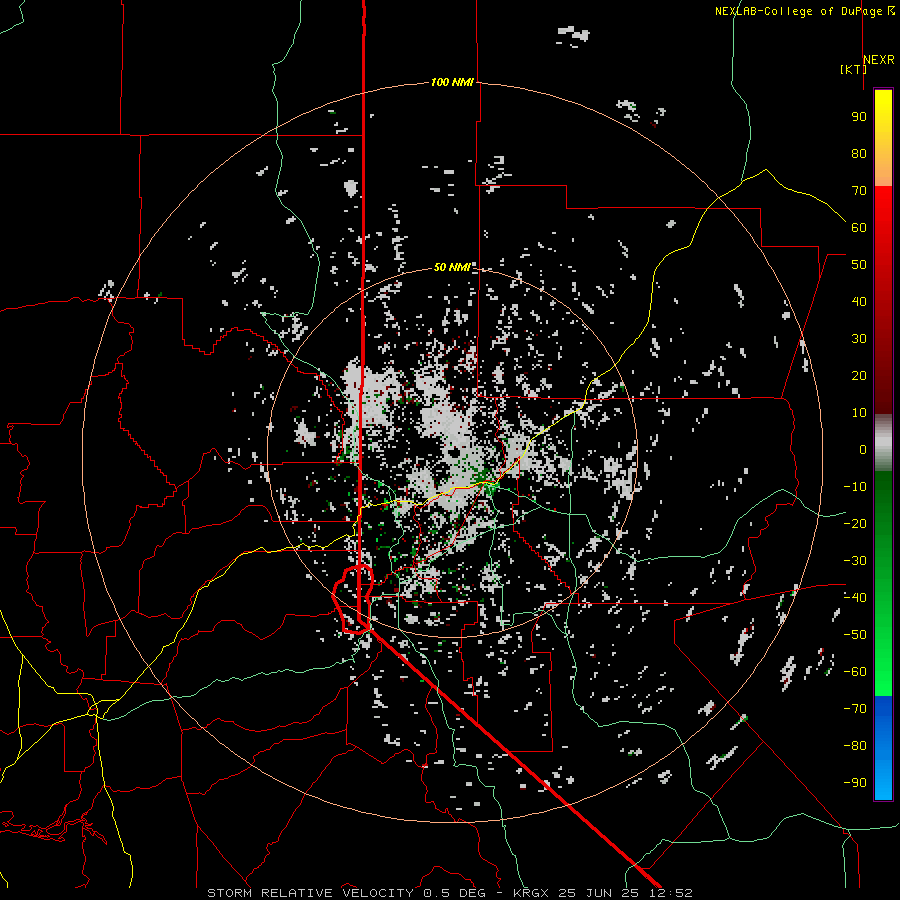Click the "12:52" timestamp text
900x900 pixels.
tap(671, 893)
